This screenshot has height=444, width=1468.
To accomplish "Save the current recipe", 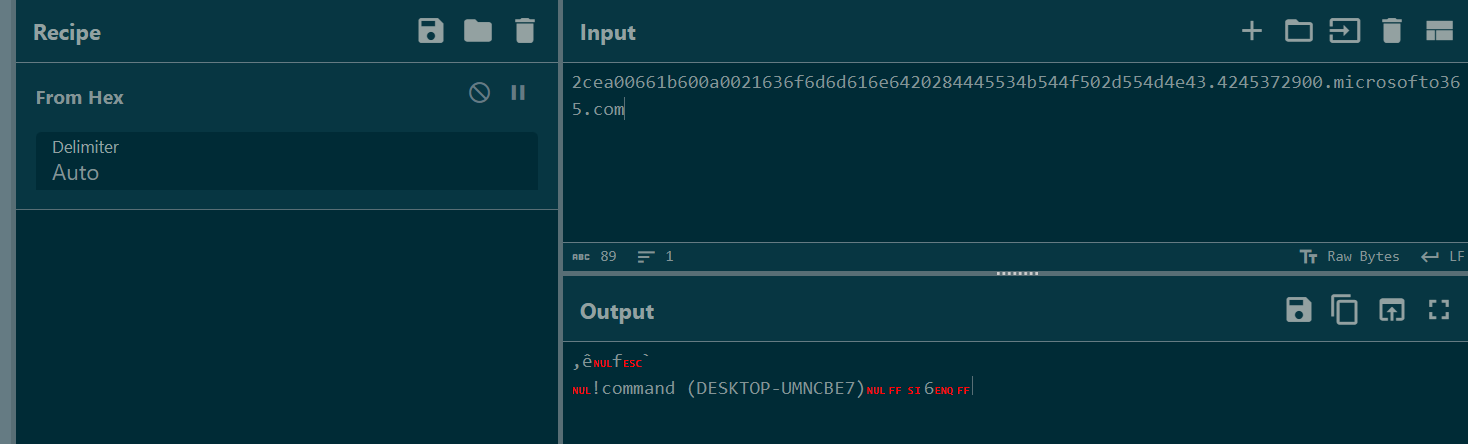I will point(430,31).
